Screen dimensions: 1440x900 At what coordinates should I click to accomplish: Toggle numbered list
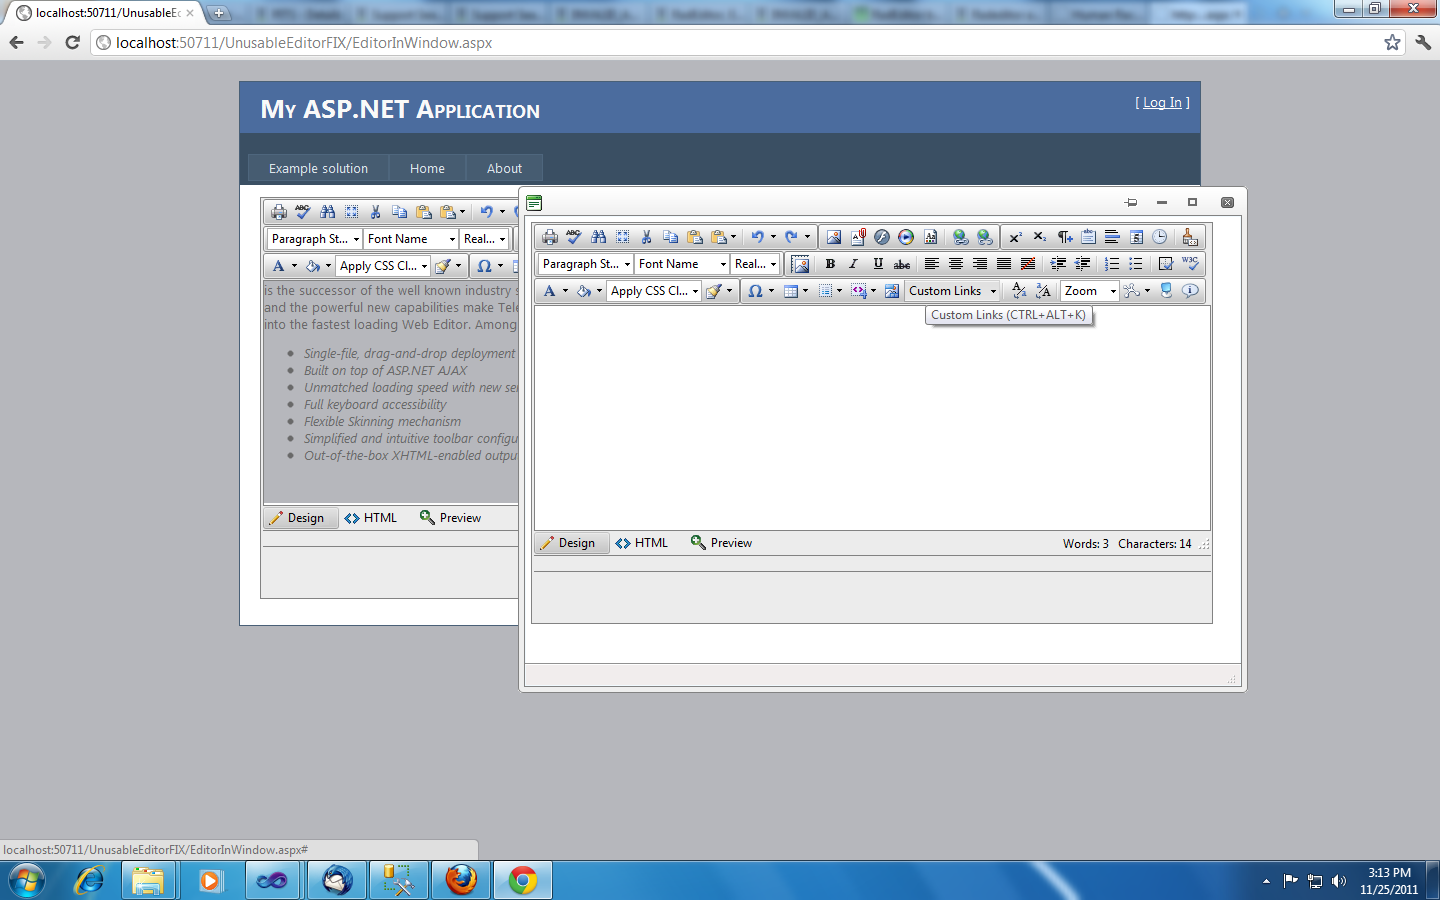click(1112, 264)
